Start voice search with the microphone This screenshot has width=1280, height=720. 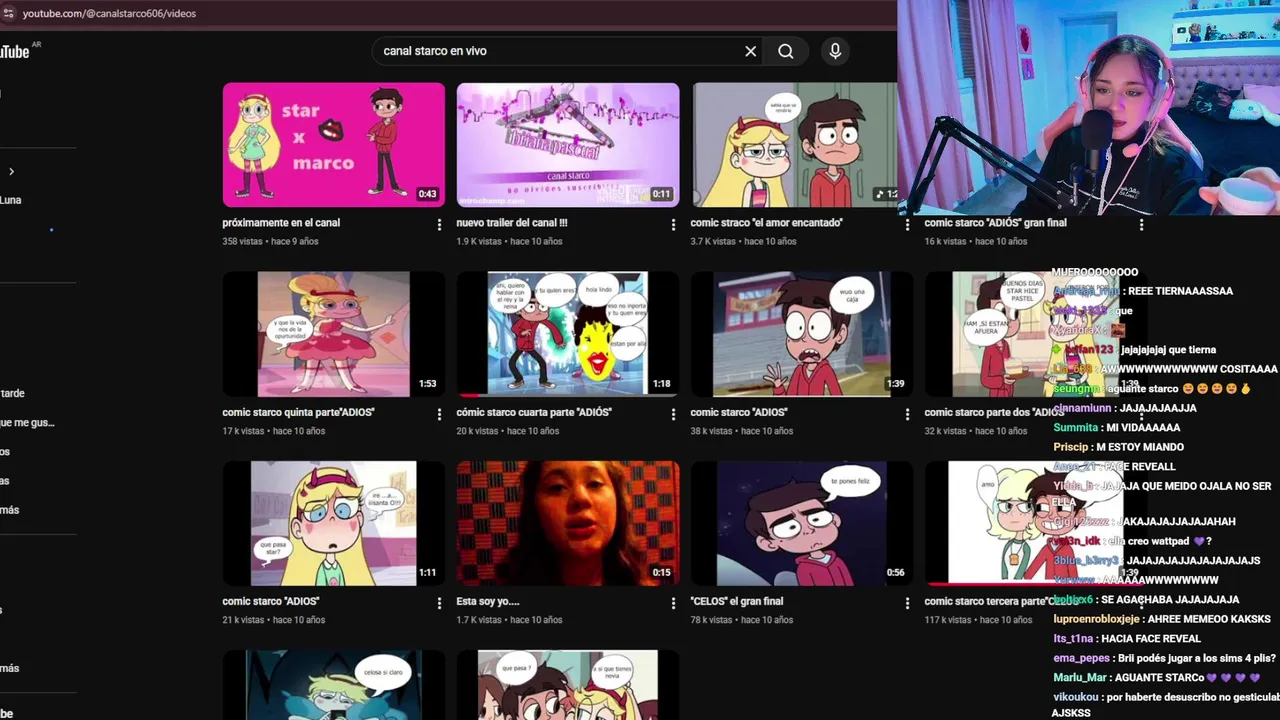tap(835, 51)
